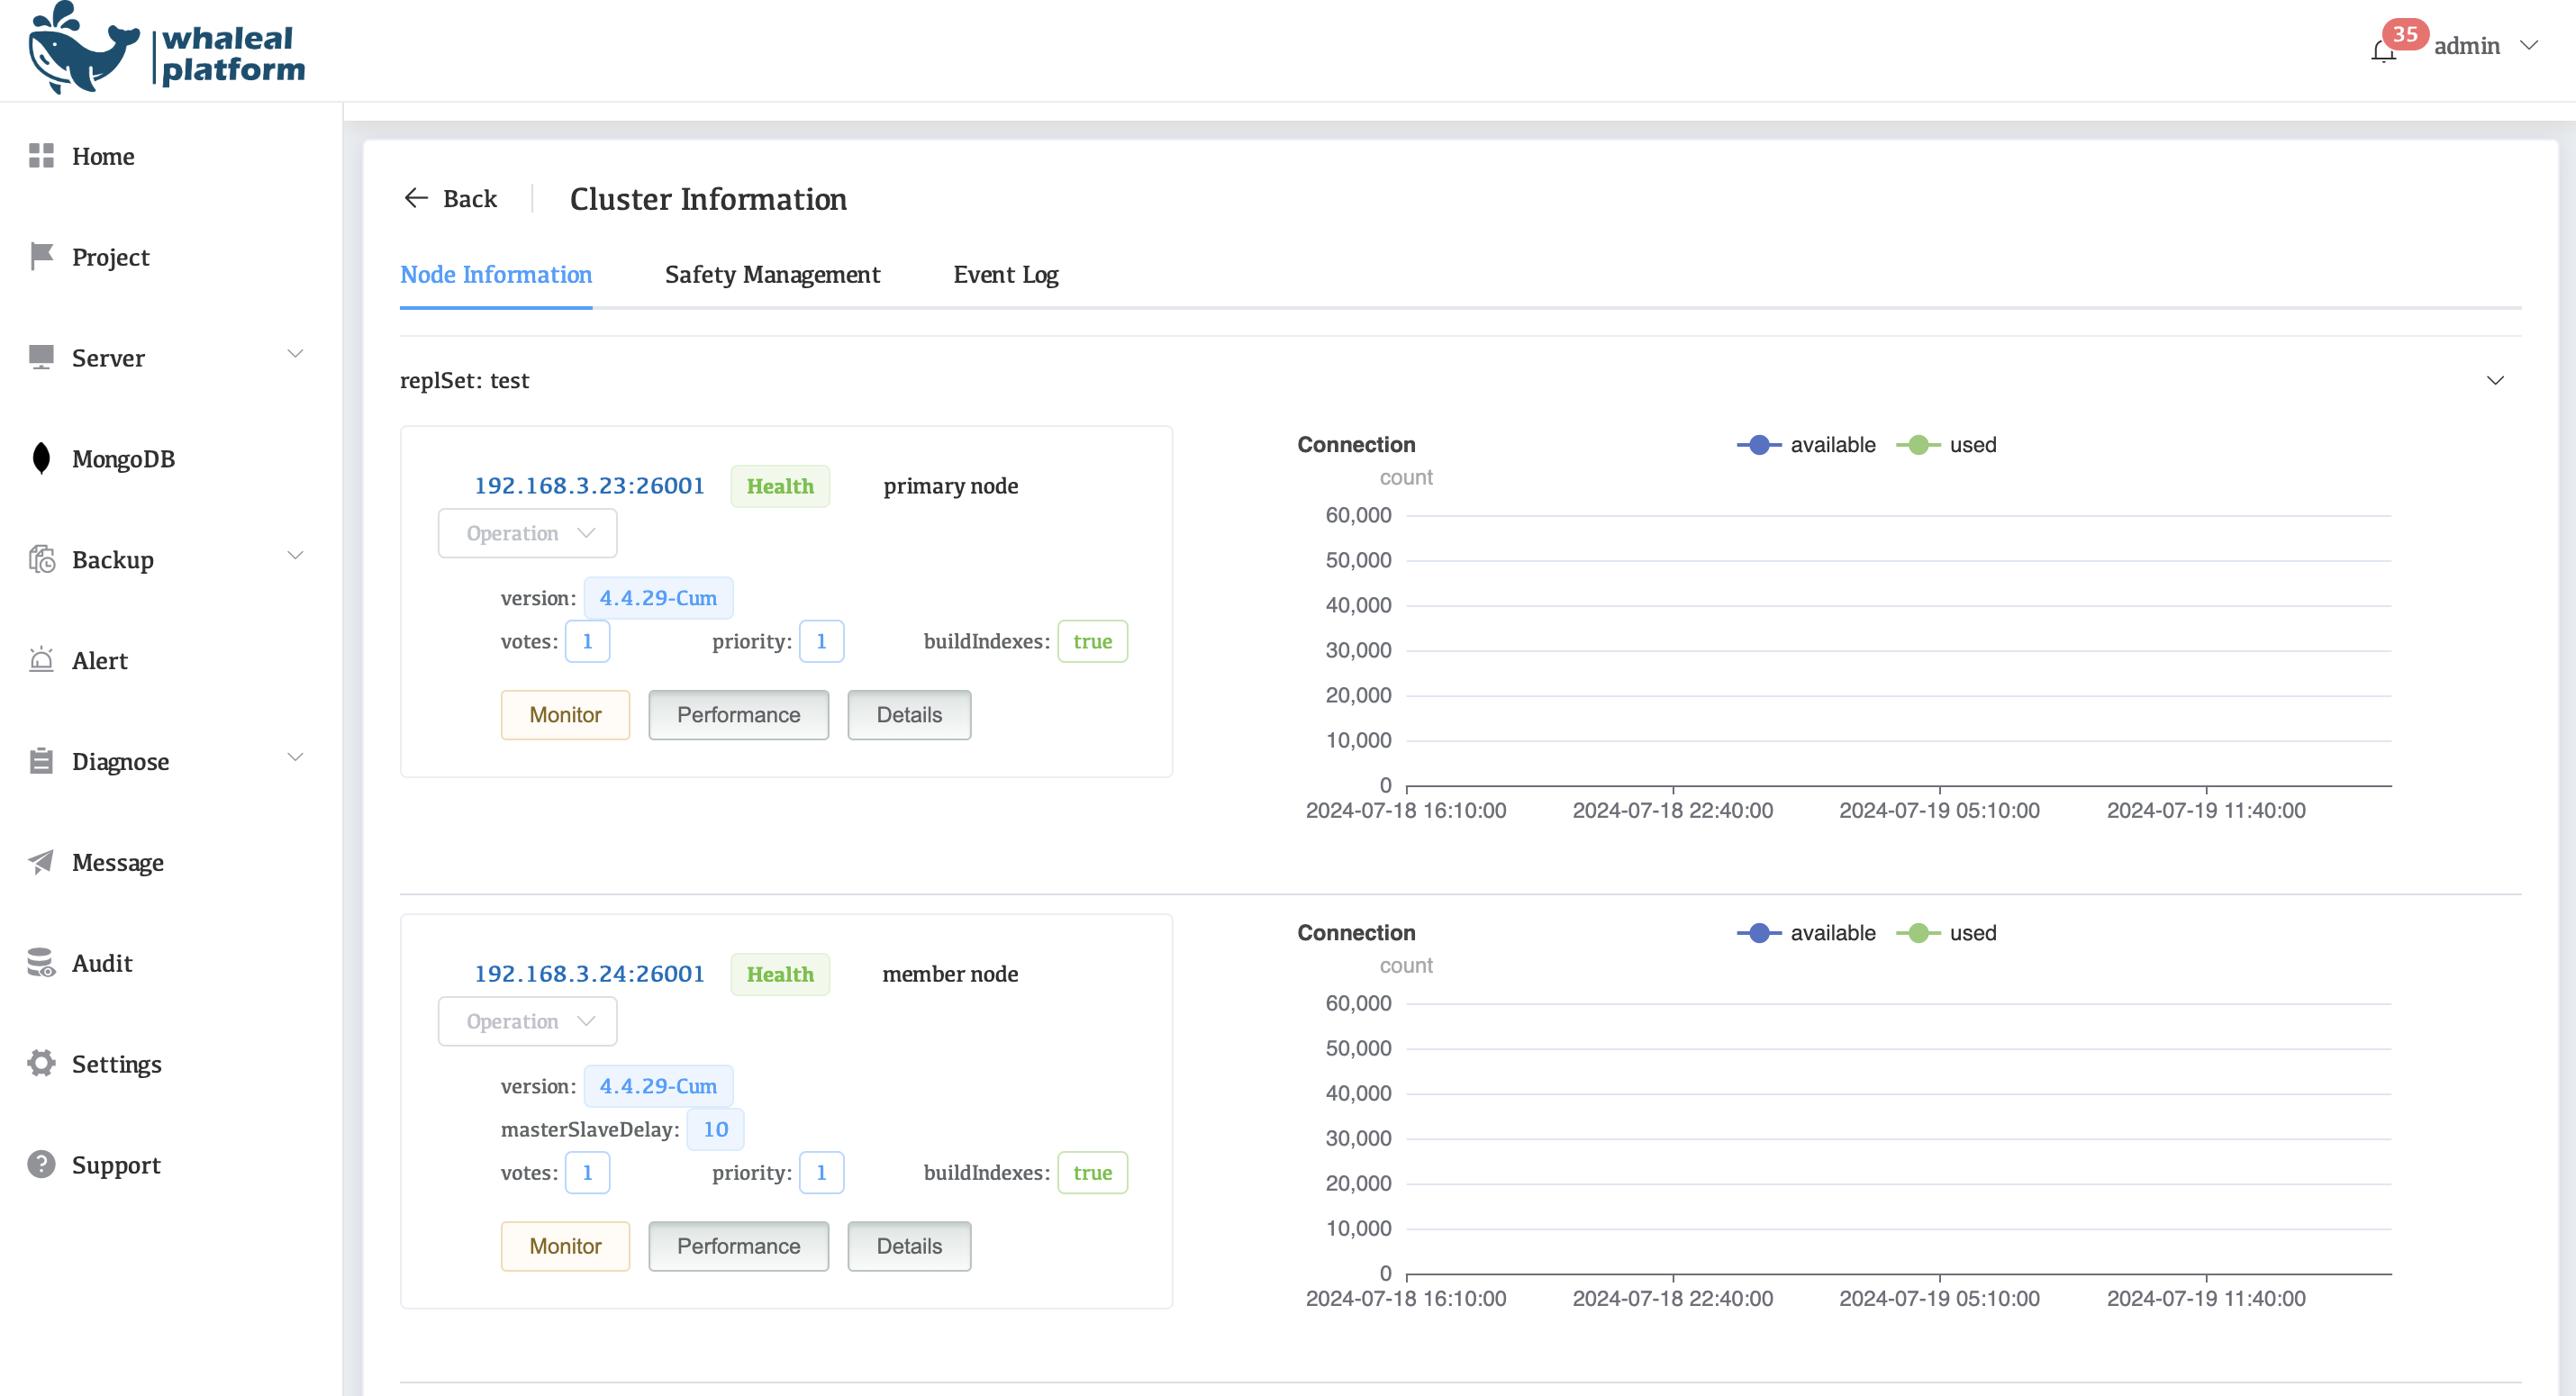Click the notification bell icon
2576x1396 pixels.
coord(2383,50)
